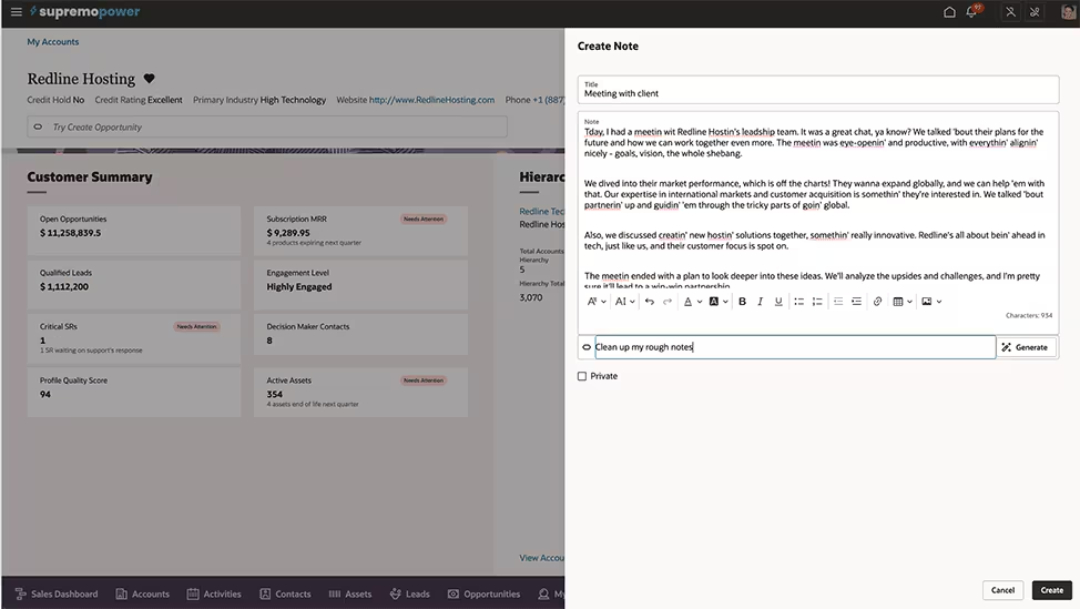1080x609 pixels.
Task: Click the Create button to save the note
Action: pos(1053,590)
